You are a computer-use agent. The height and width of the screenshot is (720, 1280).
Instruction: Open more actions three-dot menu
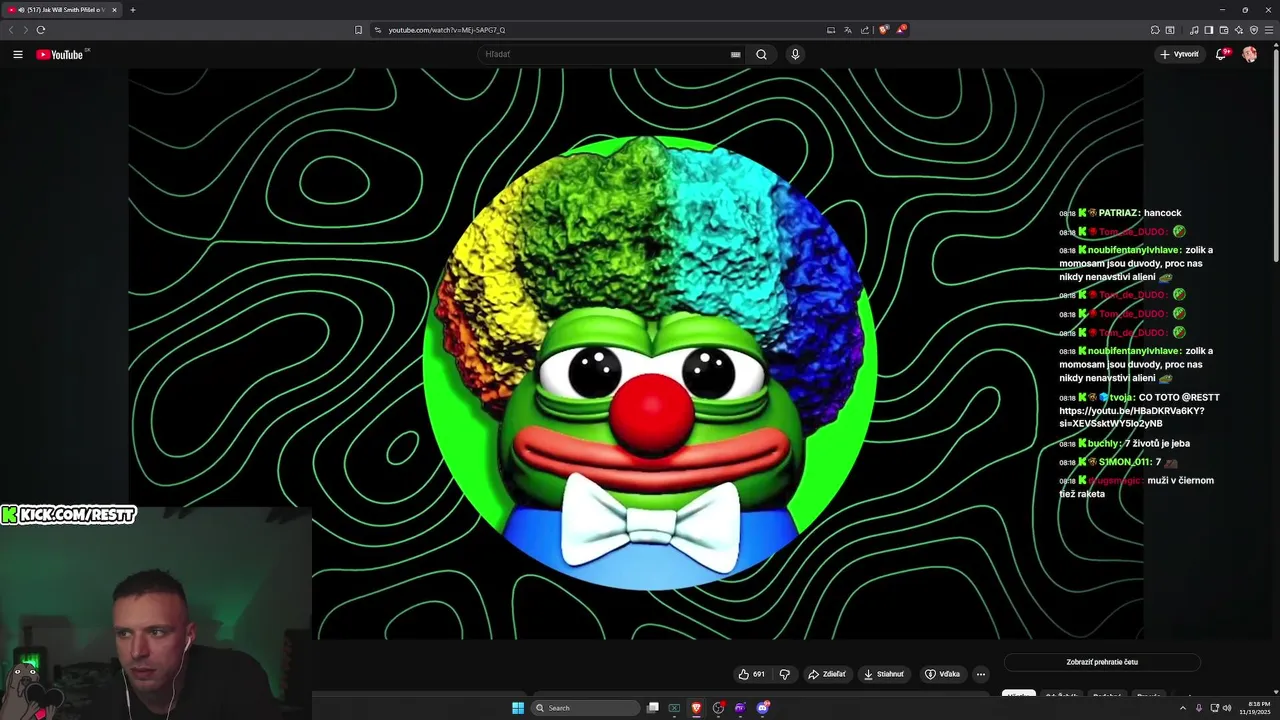click(981, 674)
